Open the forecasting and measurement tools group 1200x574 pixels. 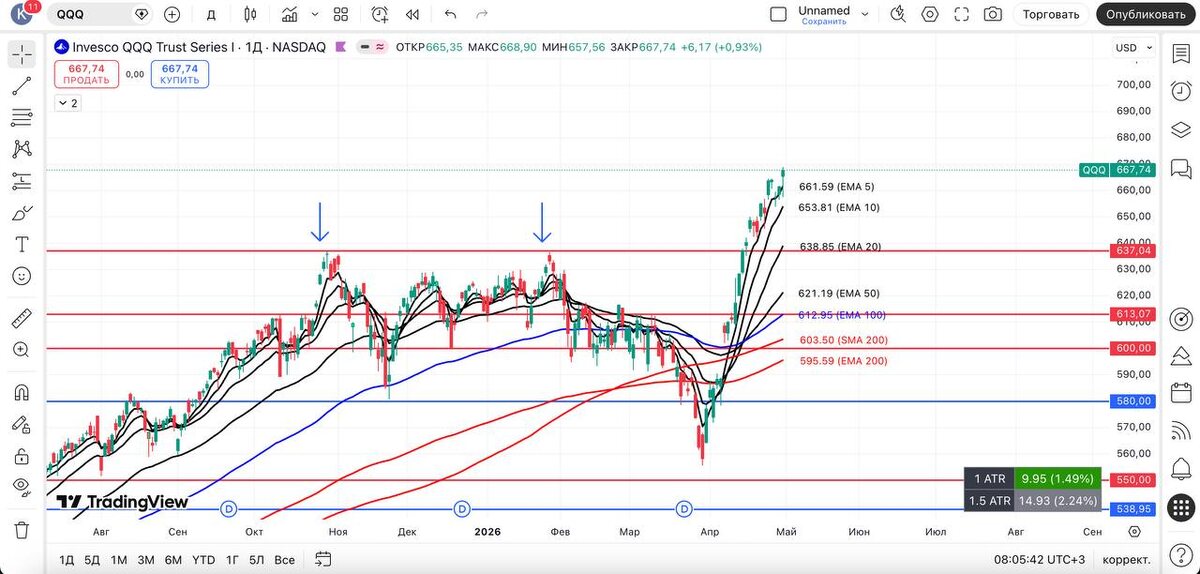click(x=21, y=181)
